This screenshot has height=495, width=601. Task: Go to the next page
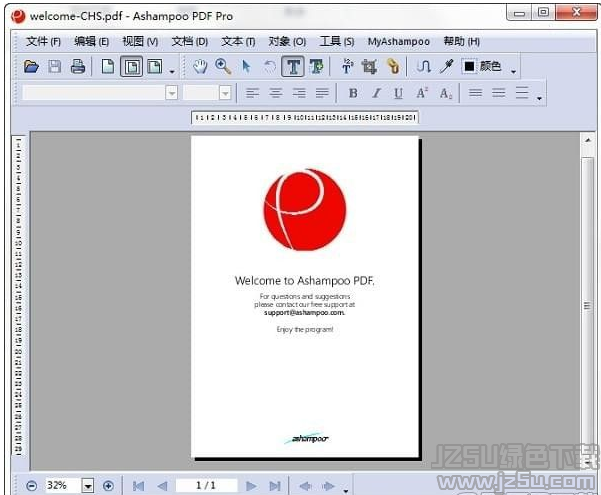pos(251,486)
